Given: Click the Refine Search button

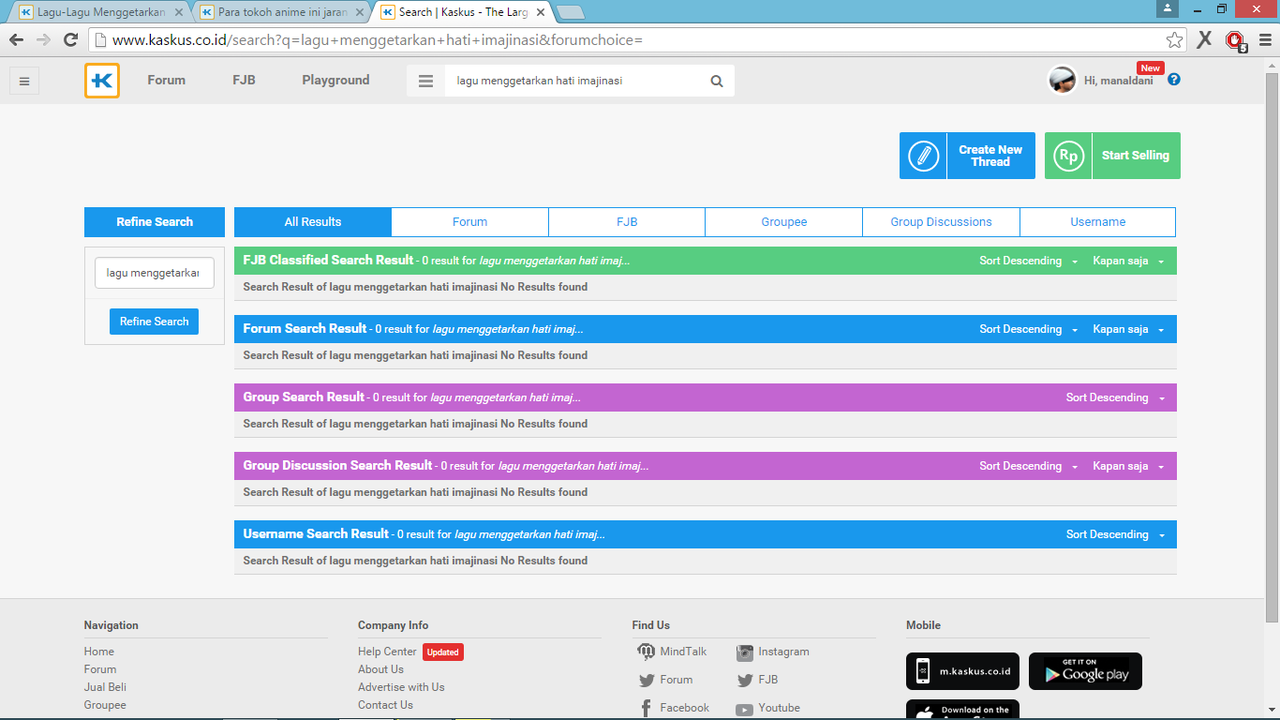Looking at the screenshot, I should click(x=154, y=322).
